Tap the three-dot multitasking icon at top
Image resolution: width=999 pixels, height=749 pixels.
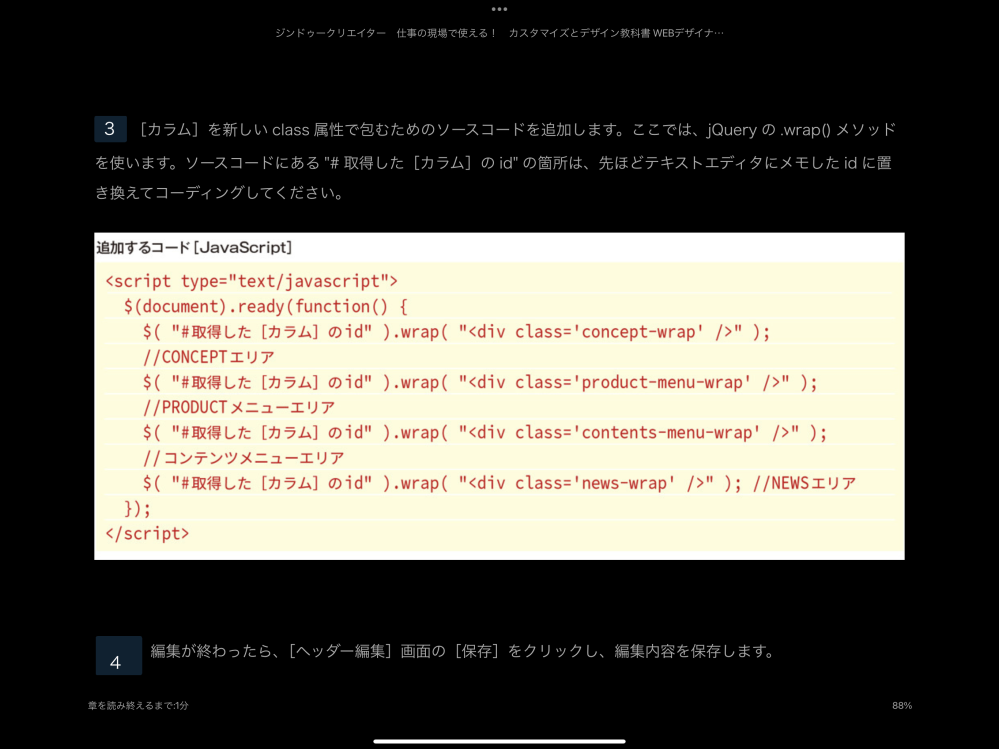tap(499, 9)
